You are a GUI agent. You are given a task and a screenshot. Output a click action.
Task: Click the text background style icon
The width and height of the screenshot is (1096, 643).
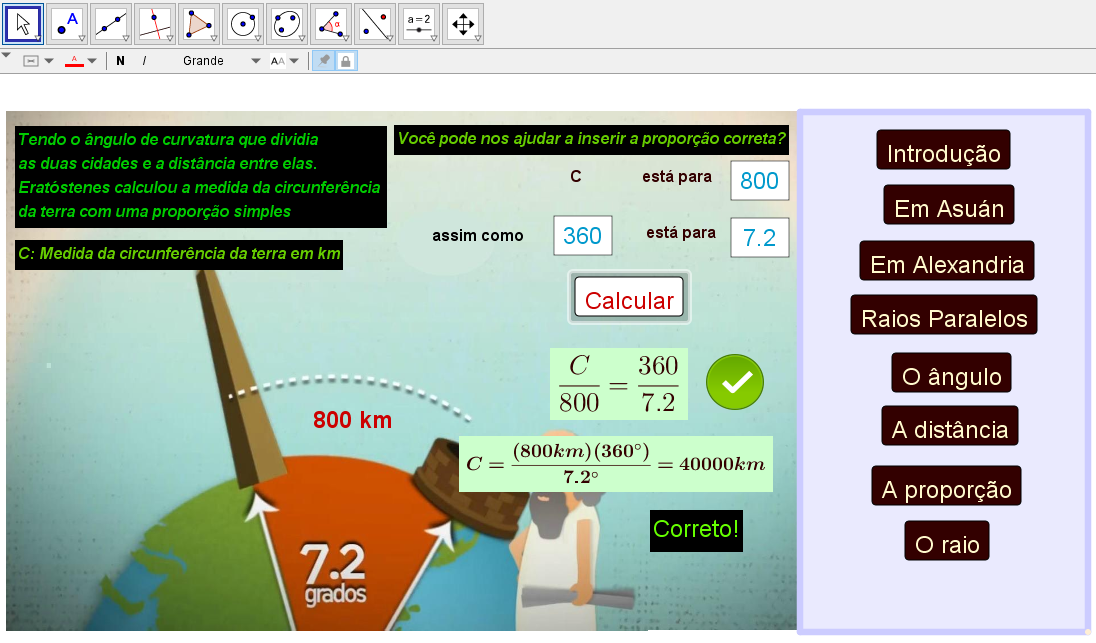(31, 61)
